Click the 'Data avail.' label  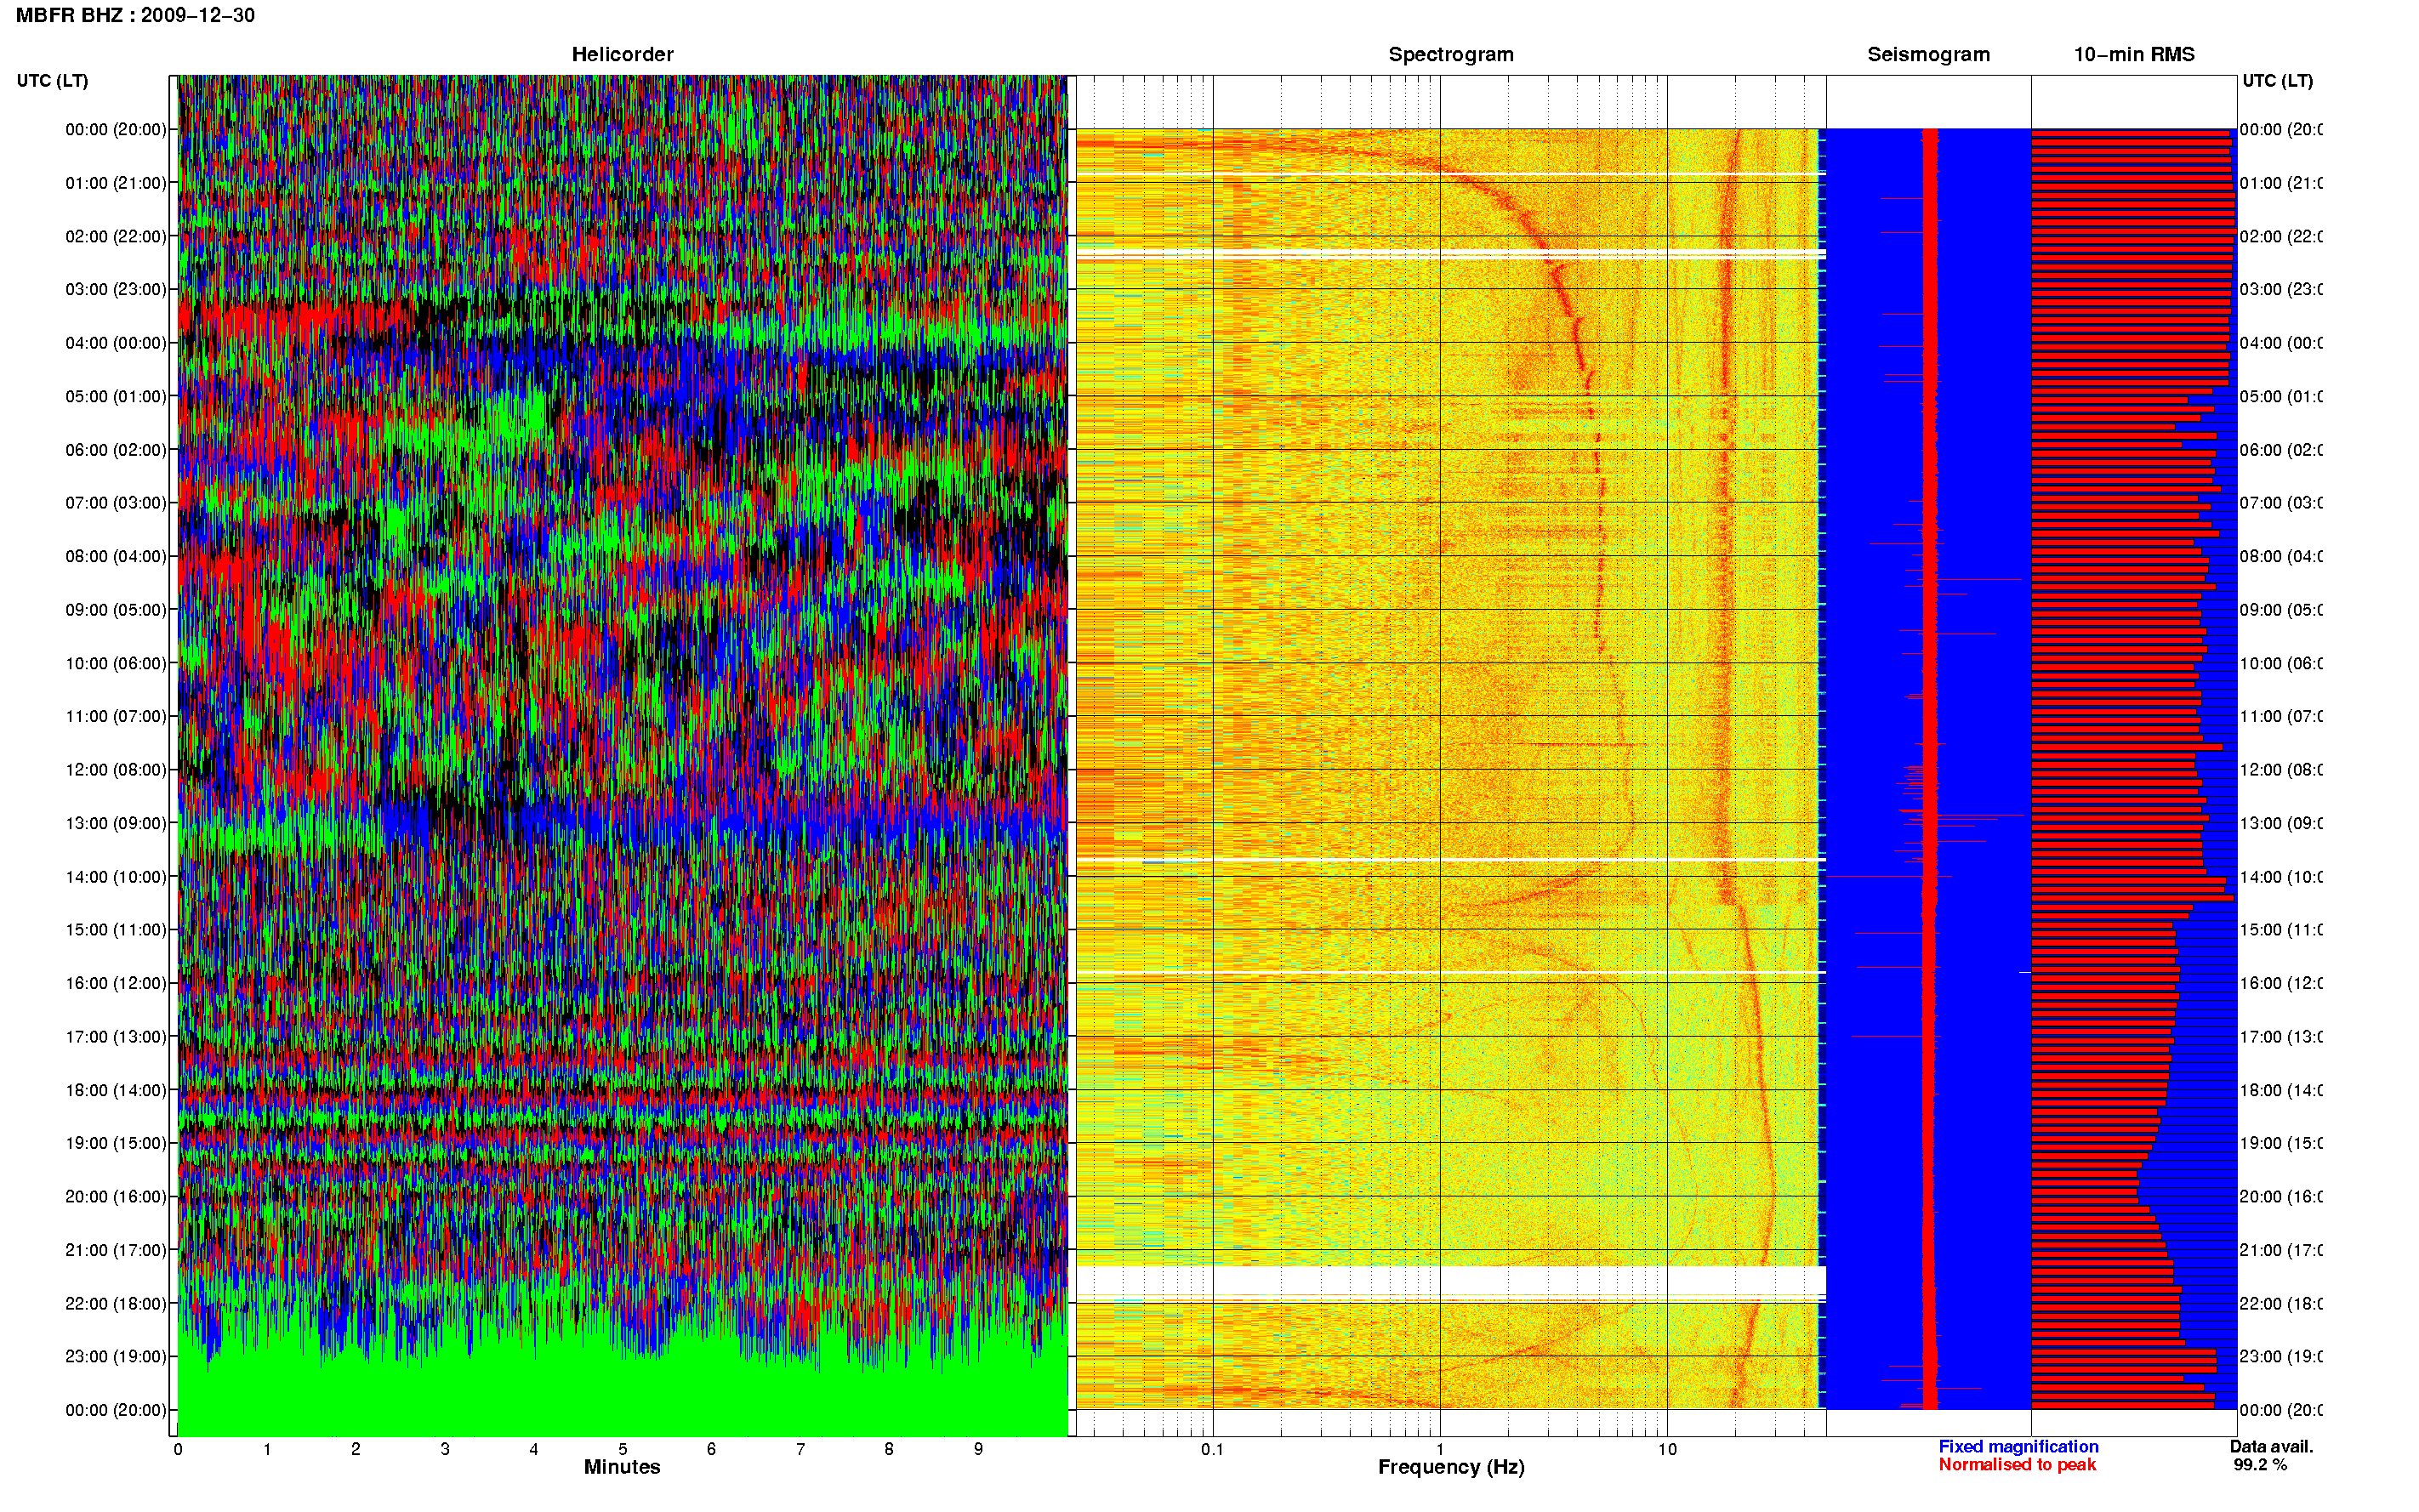[x=2271, y=1447]
